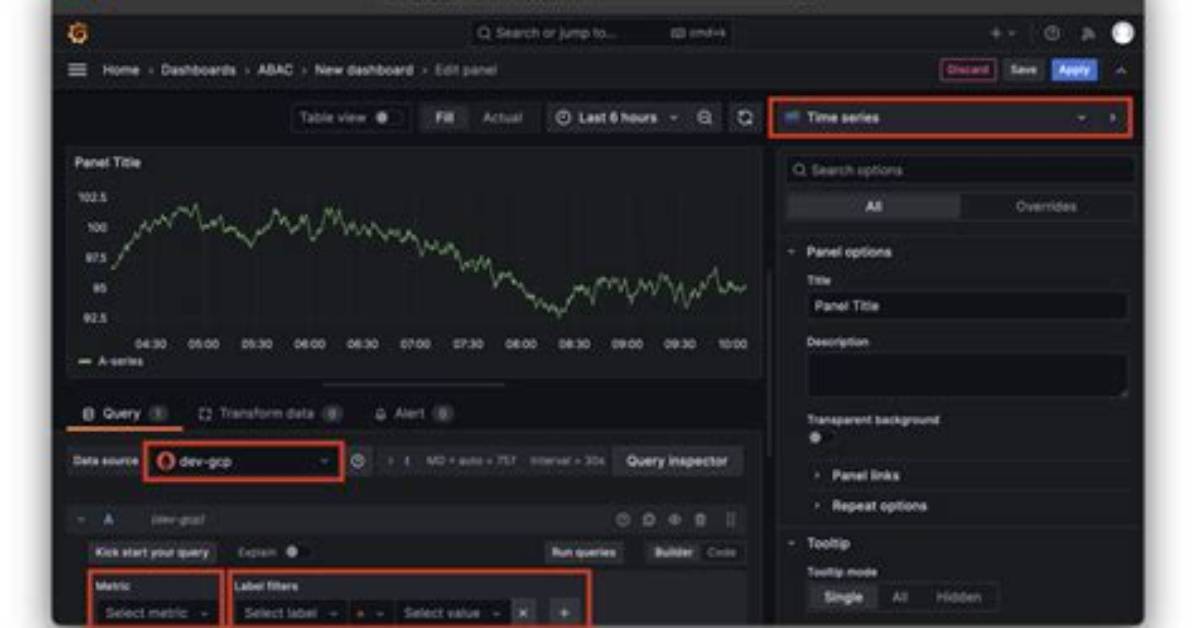
Task: Open Select label dropdown
Action: [290, 613]
